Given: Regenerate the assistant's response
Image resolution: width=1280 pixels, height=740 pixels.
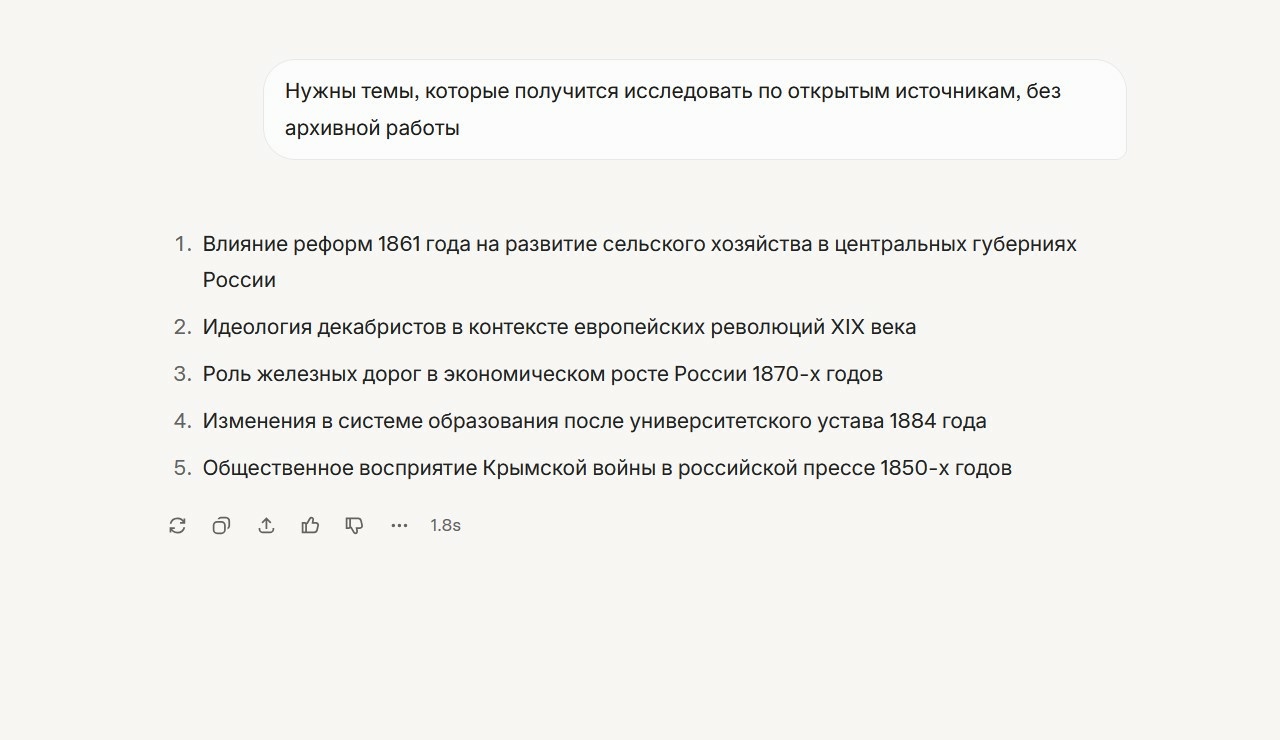Looking at the screenshot, I should click(x=177, y=525).
